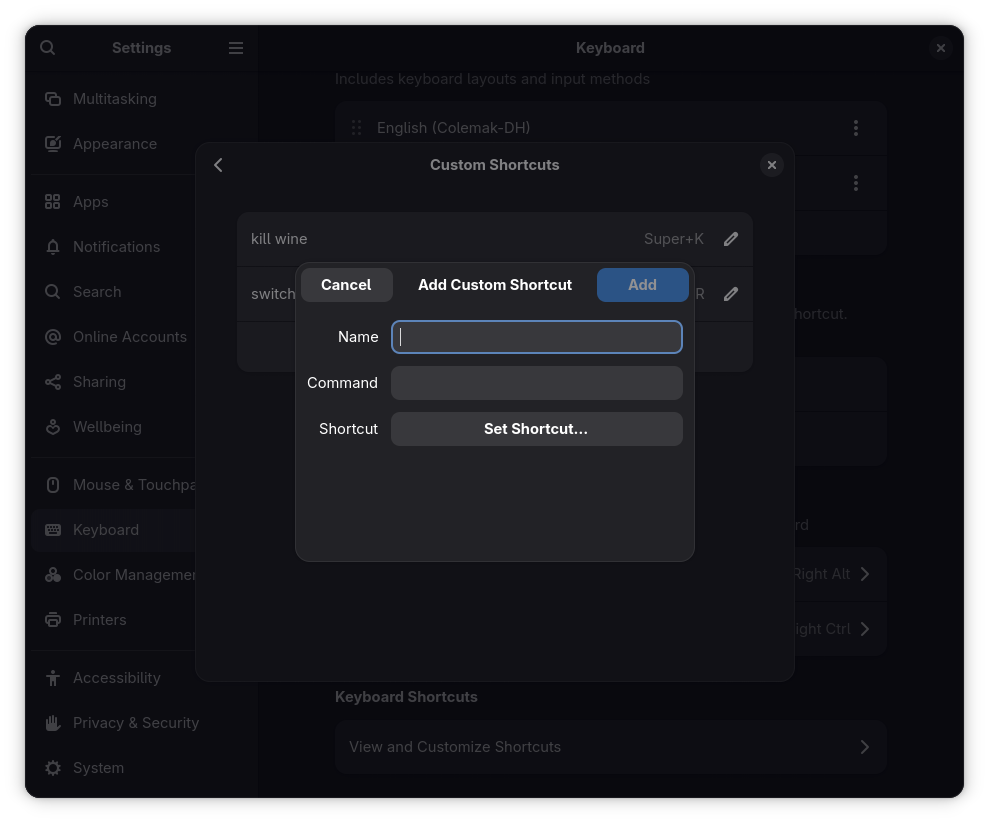This screenshot has height=823, width=989.
Task: Open Accessibility settings panel
Action: 114,678
